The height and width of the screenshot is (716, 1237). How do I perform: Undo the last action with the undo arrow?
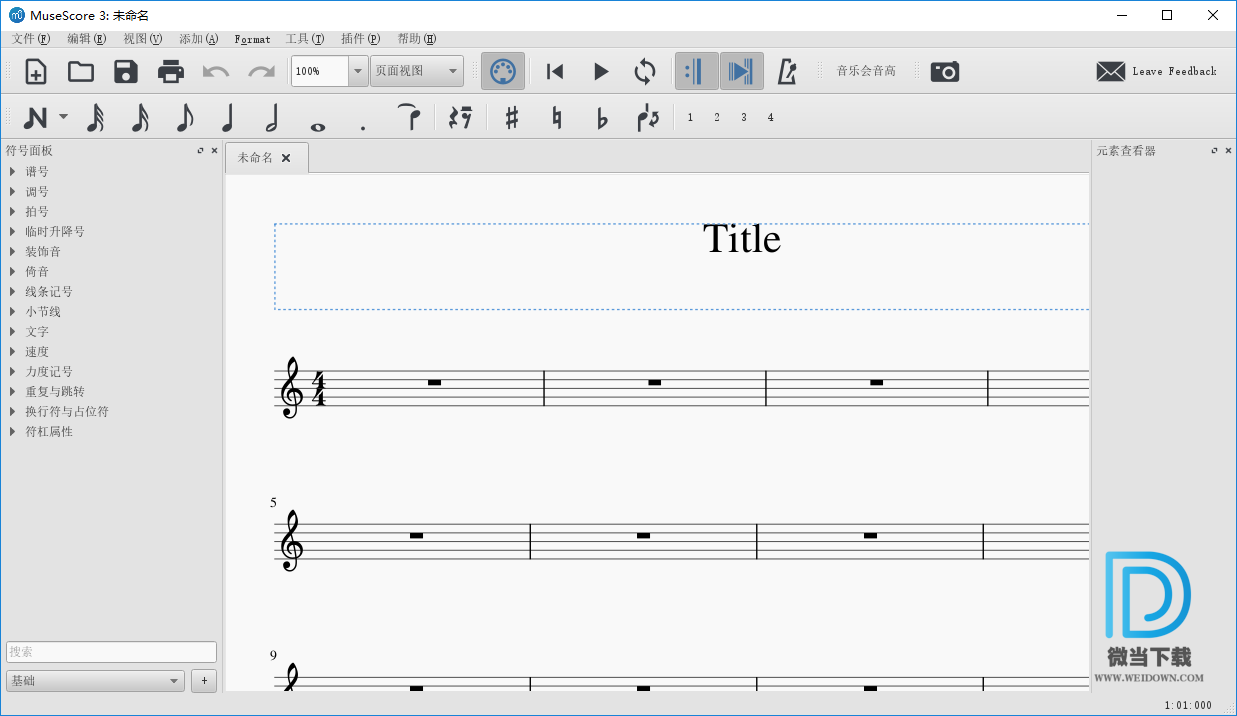point(216,71)
